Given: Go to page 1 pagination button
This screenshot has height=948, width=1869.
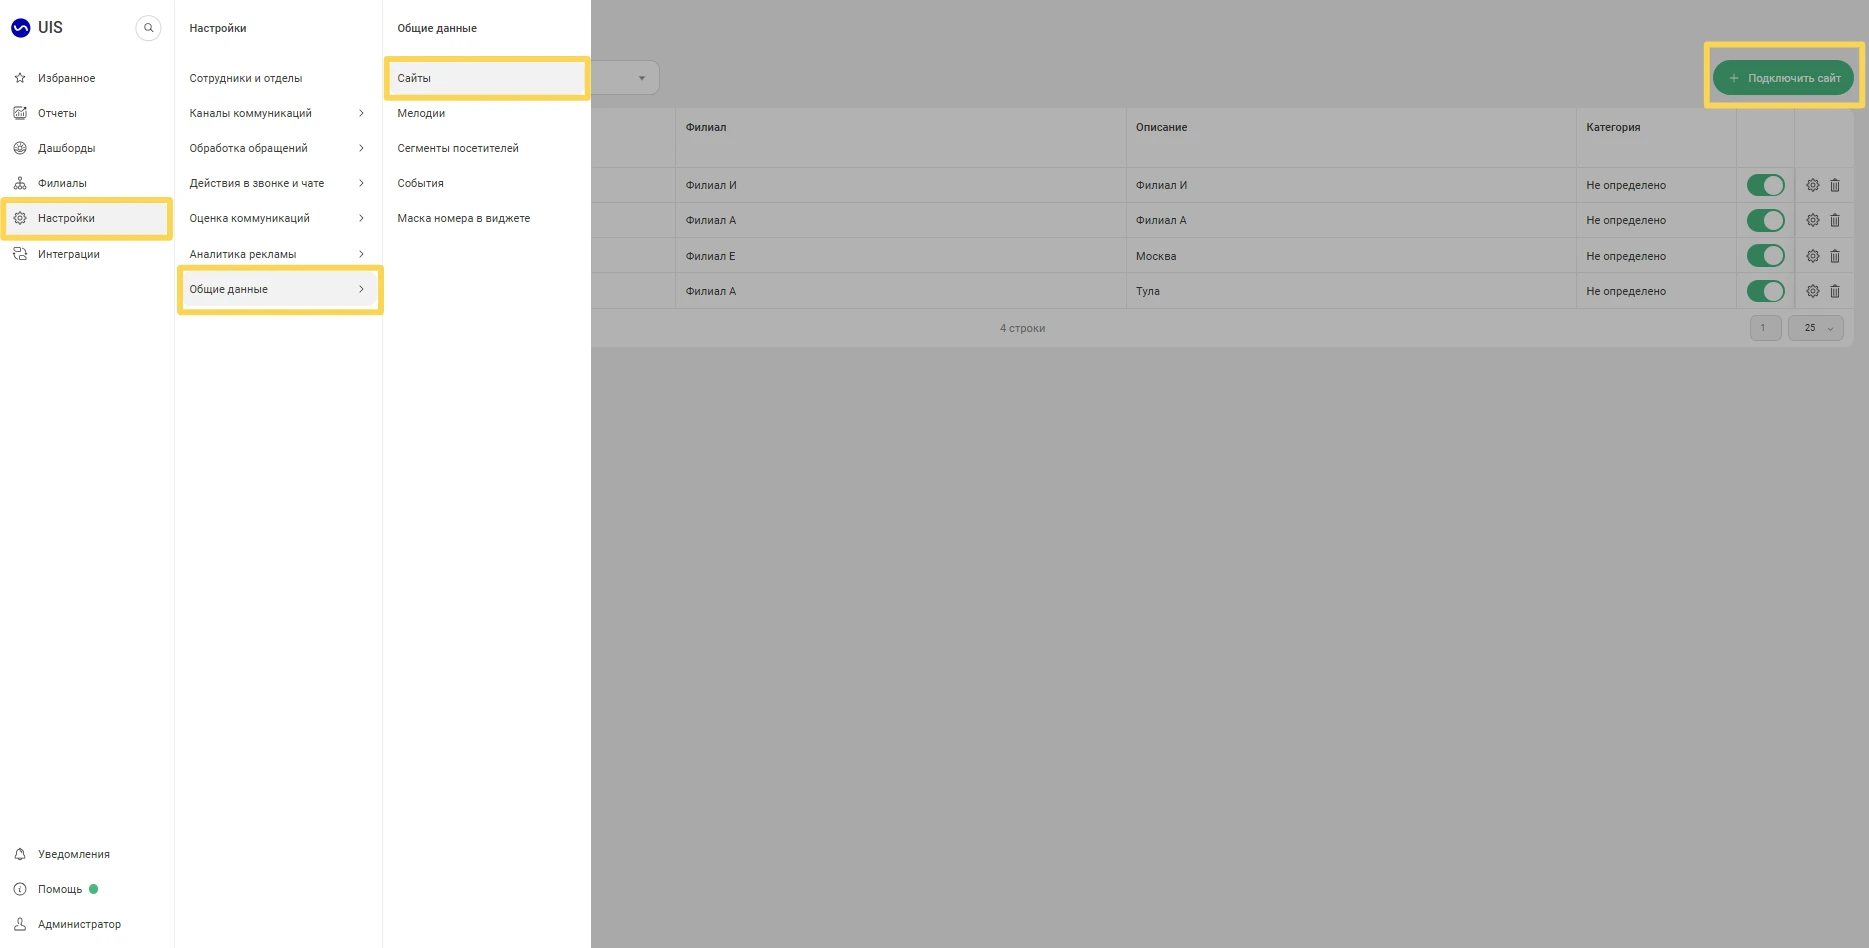Looking at the screenshot, I should click(x=1765, y=328).
